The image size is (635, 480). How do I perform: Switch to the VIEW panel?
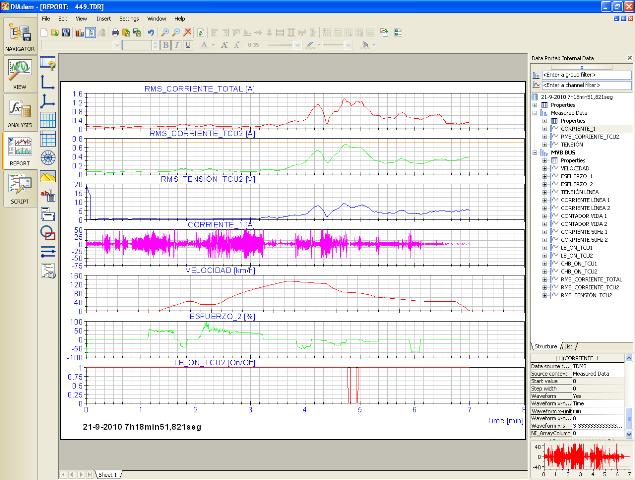[19, 75]
